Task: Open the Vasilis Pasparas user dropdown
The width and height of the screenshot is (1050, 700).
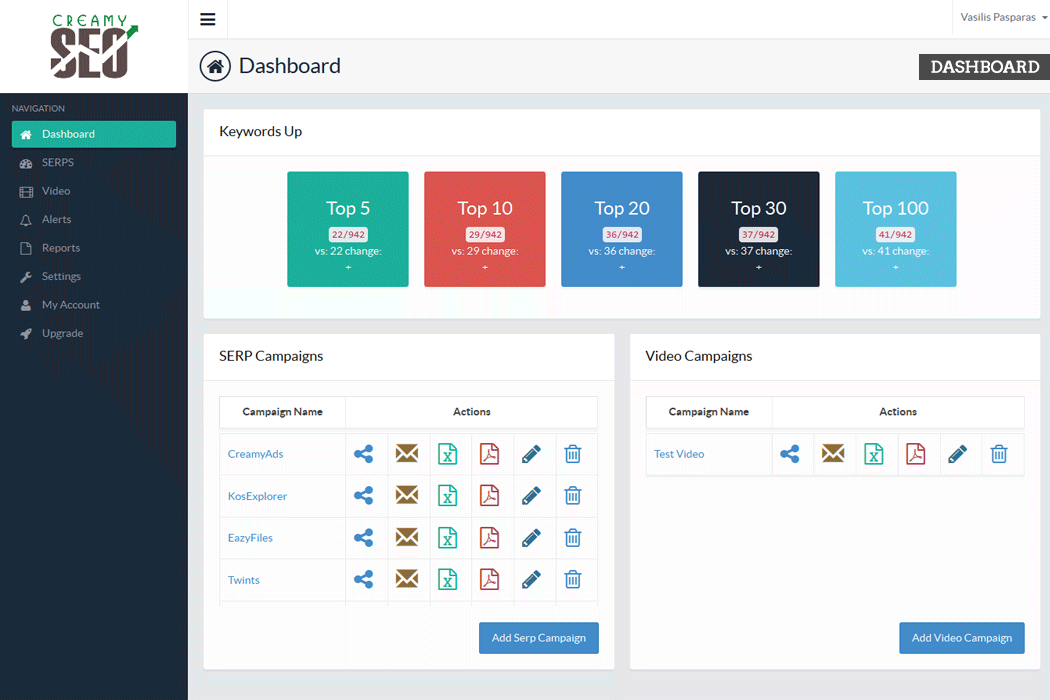Action: [1003, 17]
